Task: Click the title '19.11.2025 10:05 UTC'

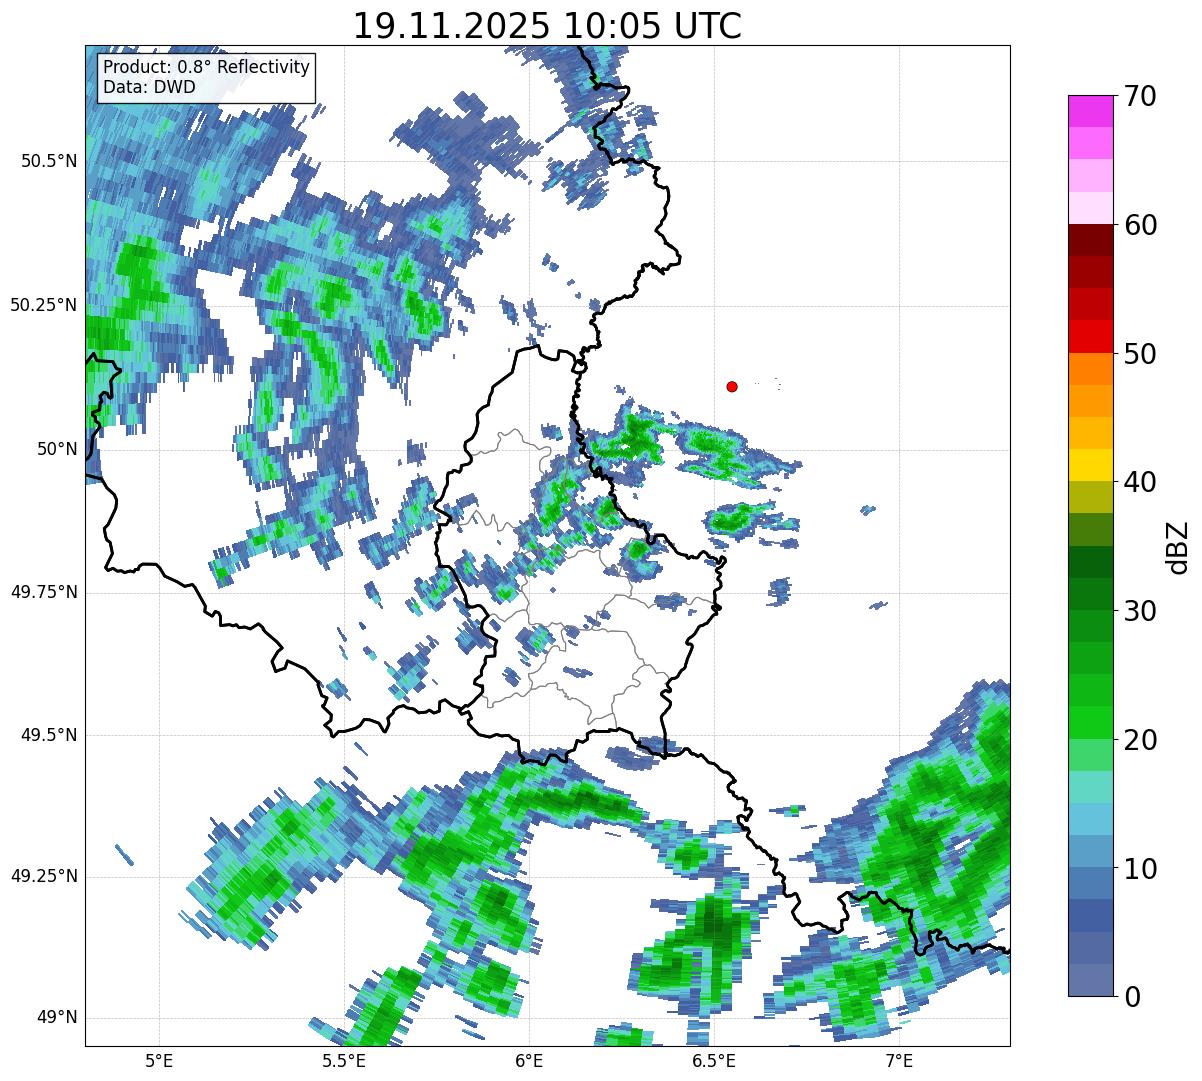Action: [547, 25]
